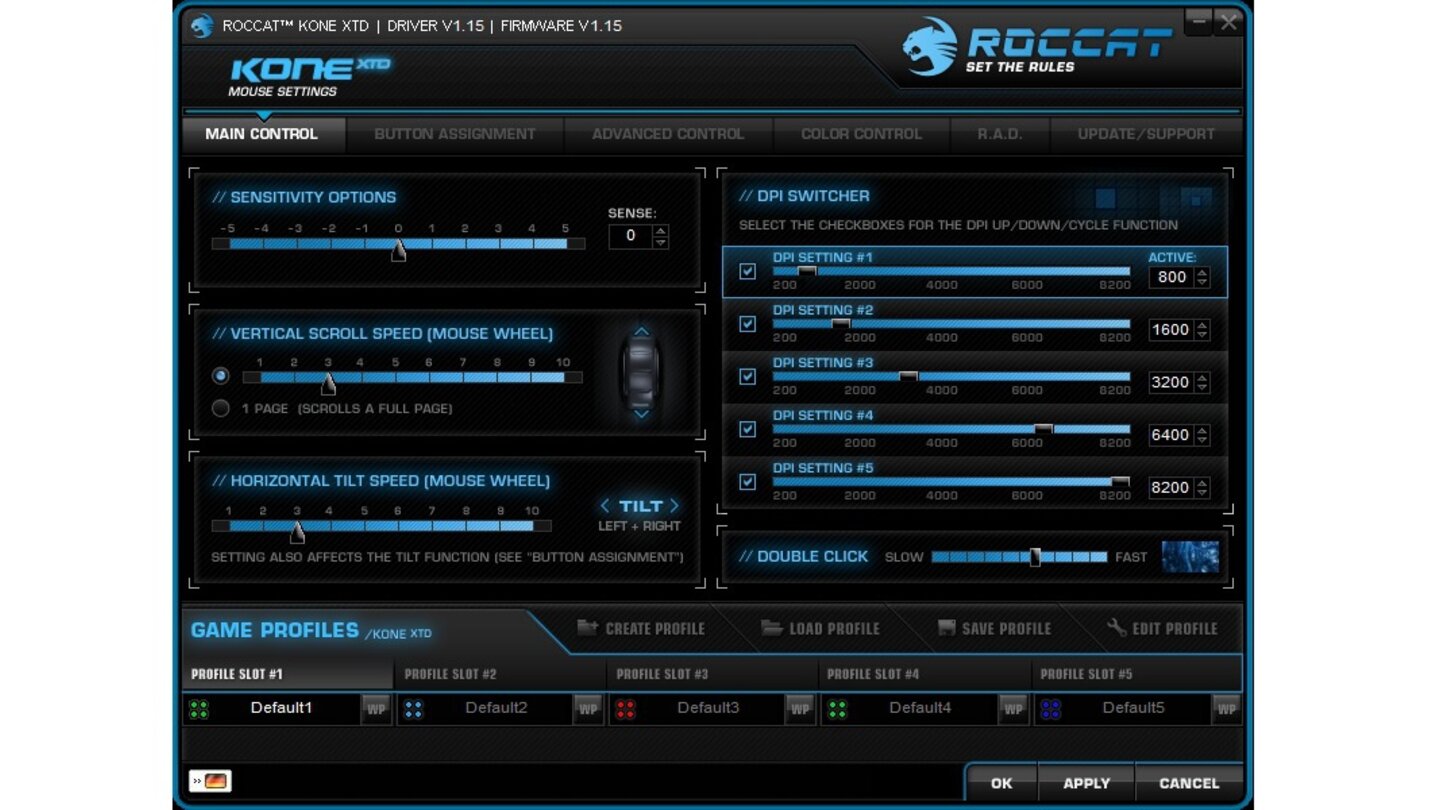
Task: Select Profile Slot #2 tab
Action: [x=500, y=674]
